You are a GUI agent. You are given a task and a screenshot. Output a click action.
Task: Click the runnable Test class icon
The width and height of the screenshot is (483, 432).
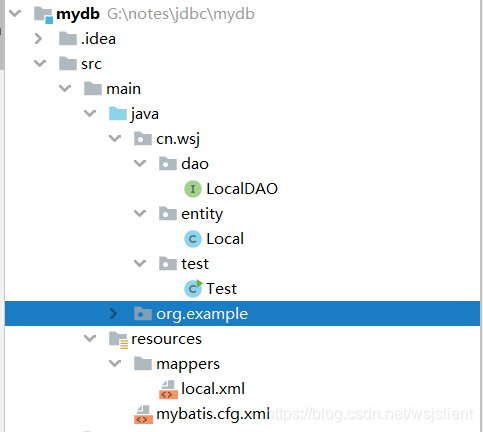193,288
